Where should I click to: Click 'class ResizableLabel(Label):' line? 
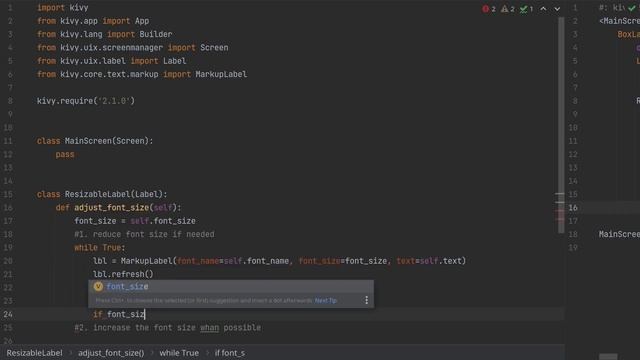pos(102,194)
